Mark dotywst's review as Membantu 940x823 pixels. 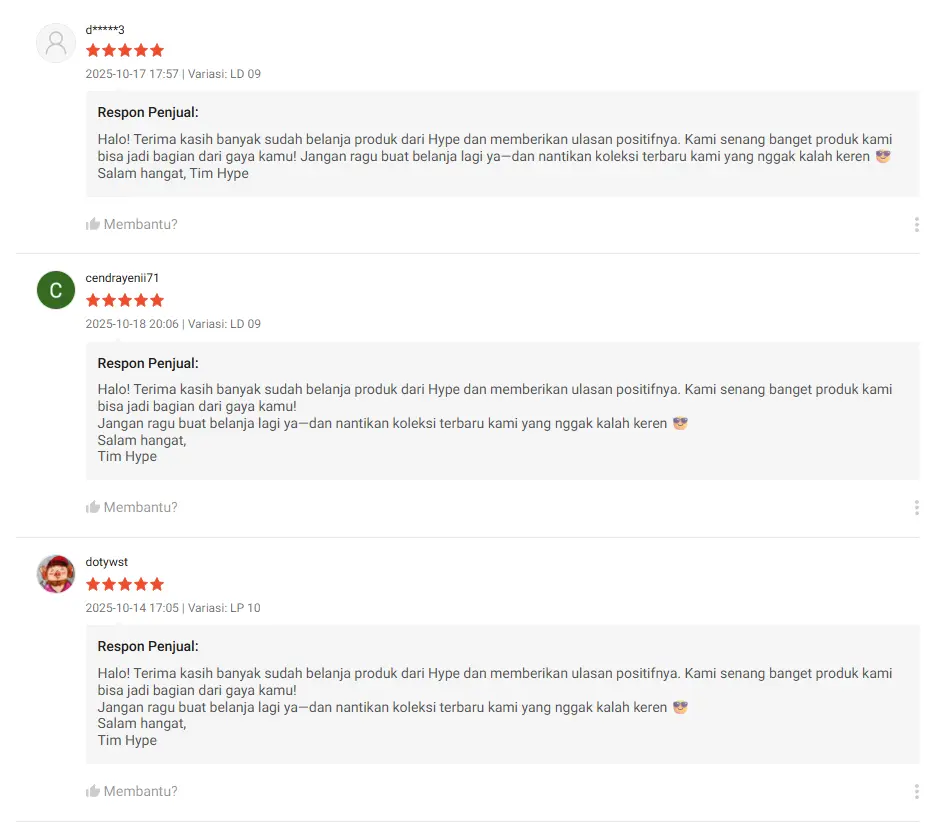click(x=140, y=791)
